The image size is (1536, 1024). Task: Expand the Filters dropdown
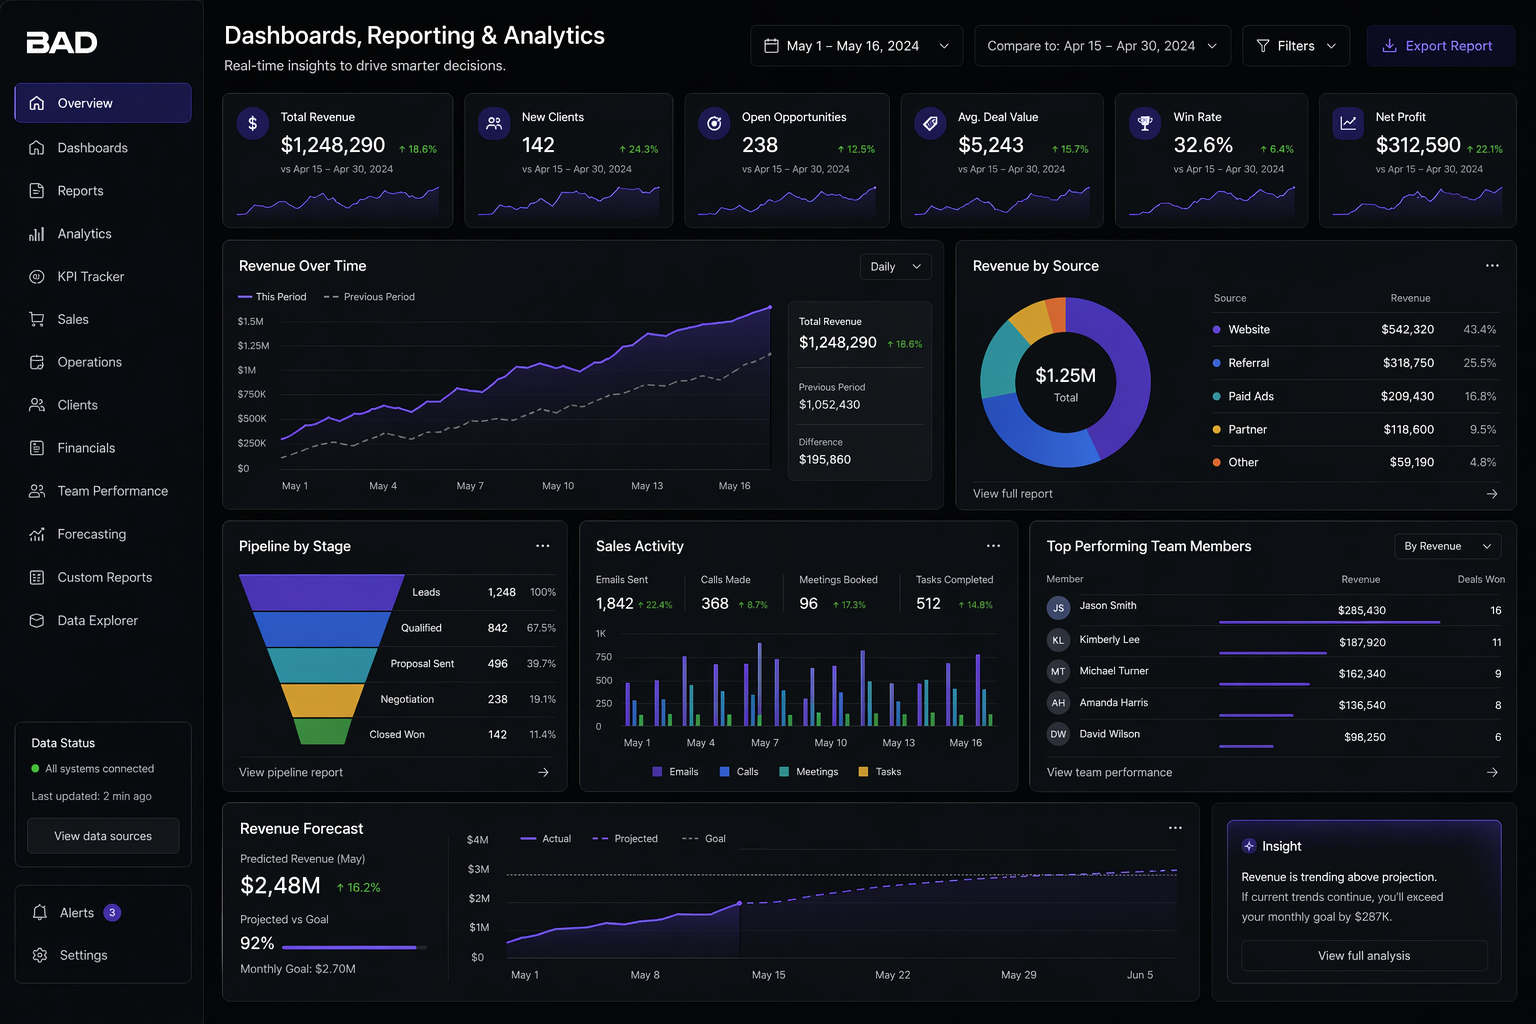point(1296,46)
